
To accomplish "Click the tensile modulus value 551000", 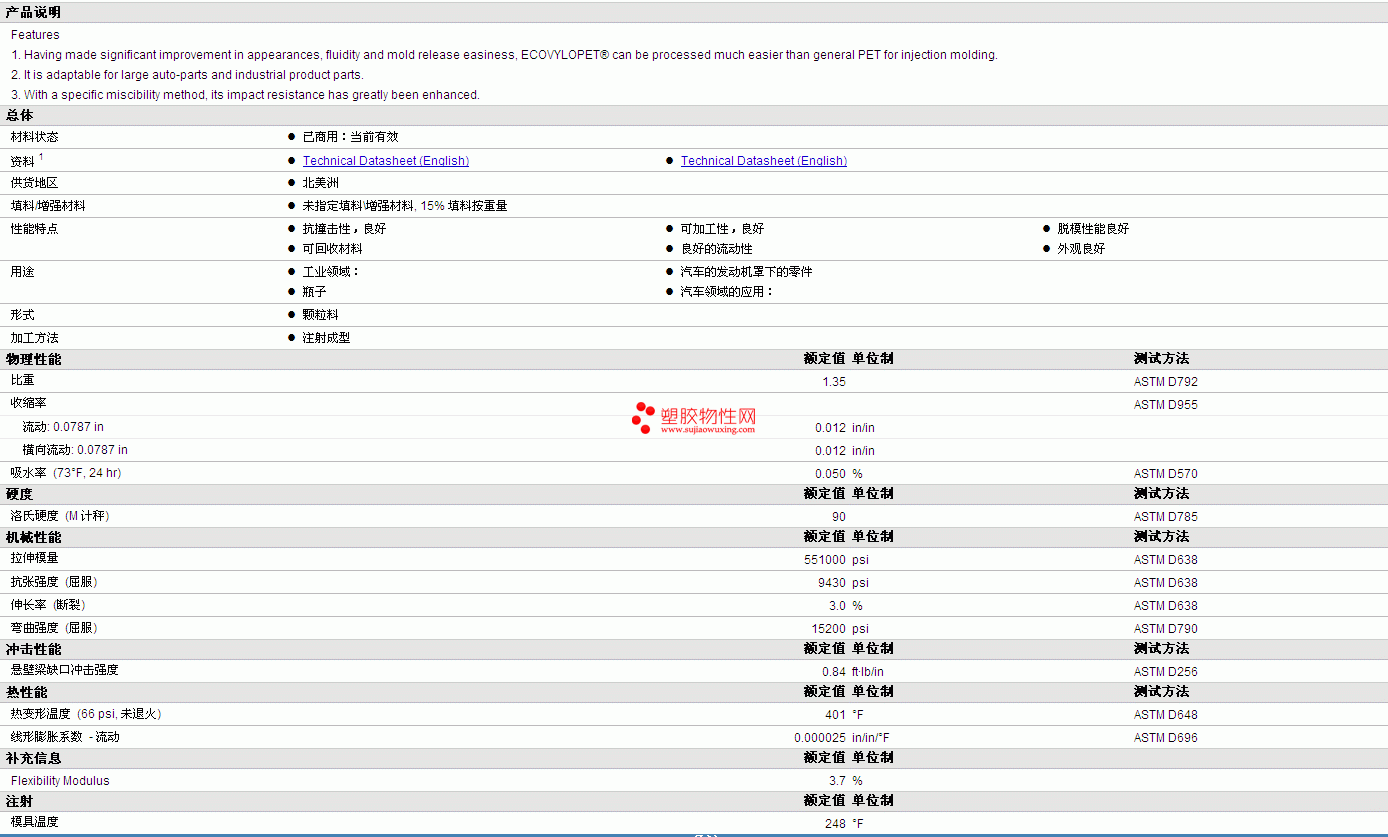I will point(825,560).
